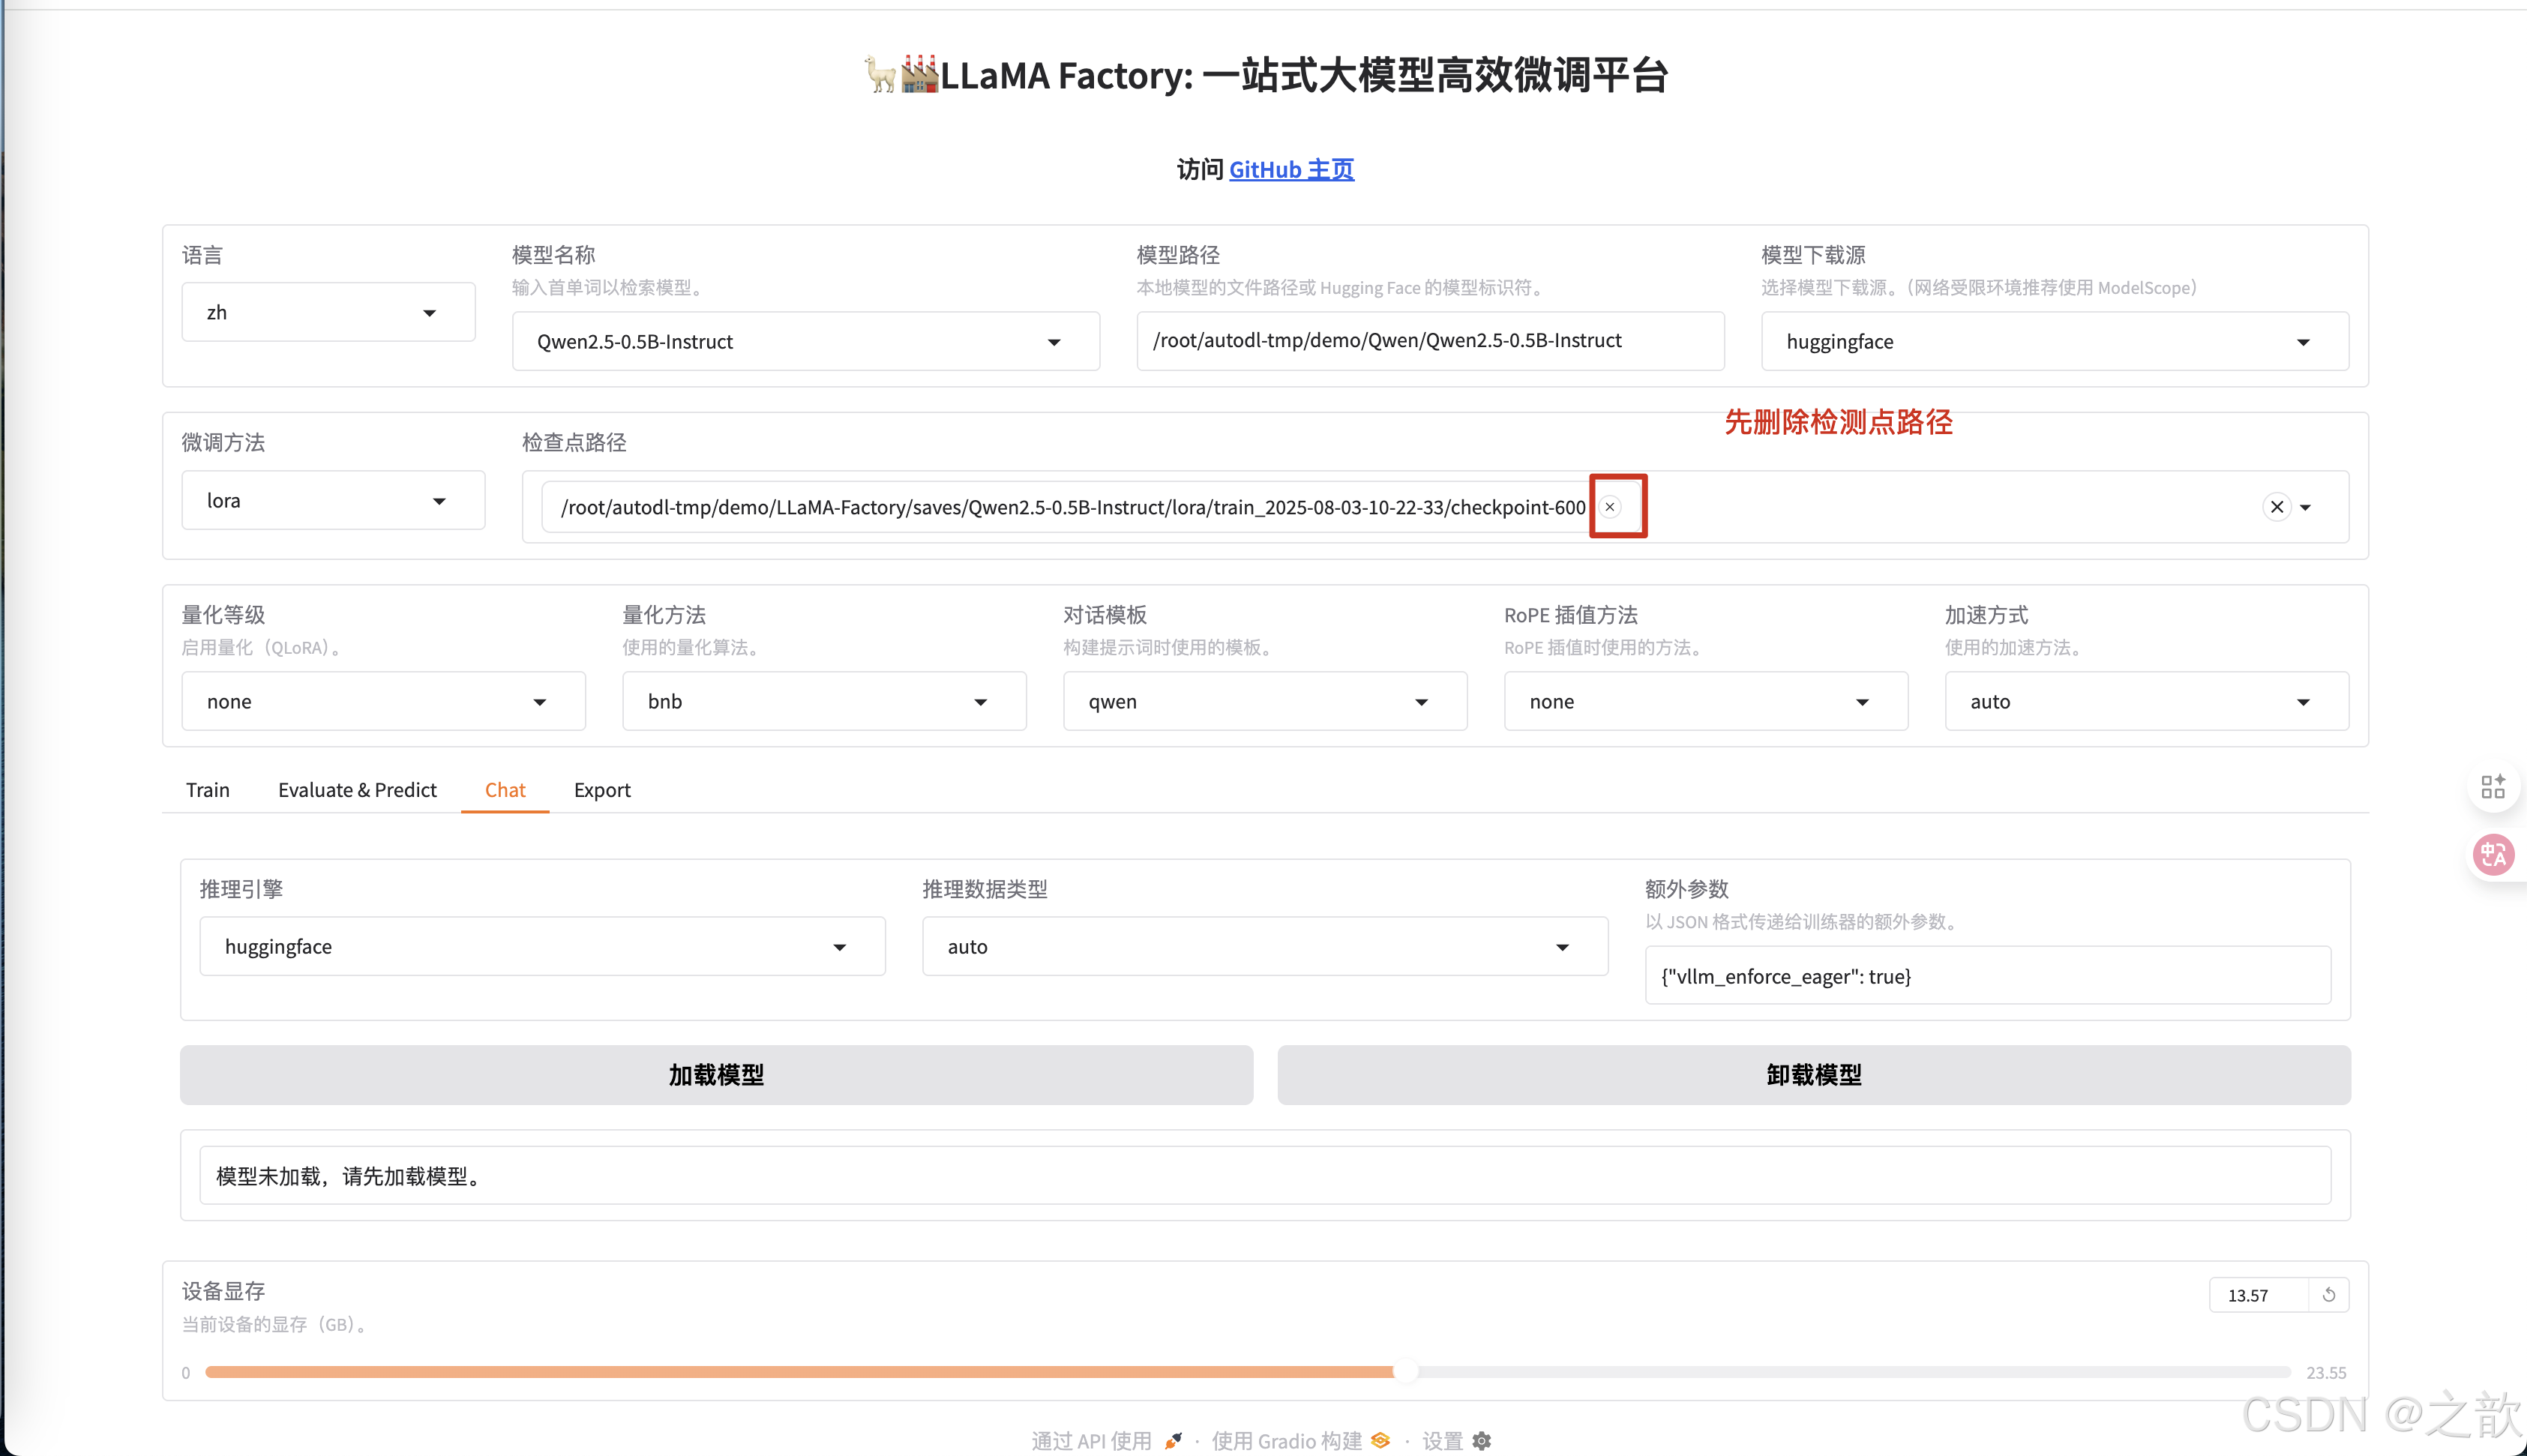The width and height of the screenshot is (2527, 1456).
Task: Open the chat template qwen dropdown
Action: (x=1265, y=701)
